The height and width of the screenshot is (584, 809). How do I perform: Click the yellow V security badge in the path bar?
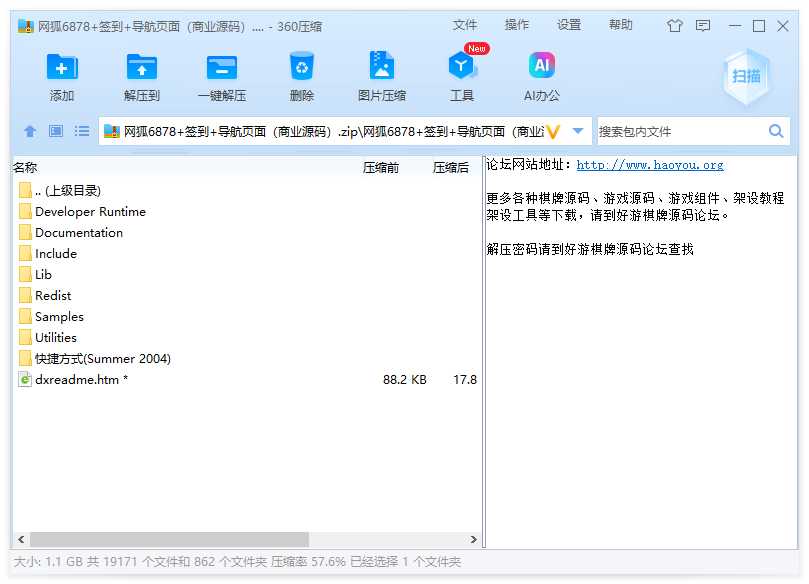tap(553, 132)
